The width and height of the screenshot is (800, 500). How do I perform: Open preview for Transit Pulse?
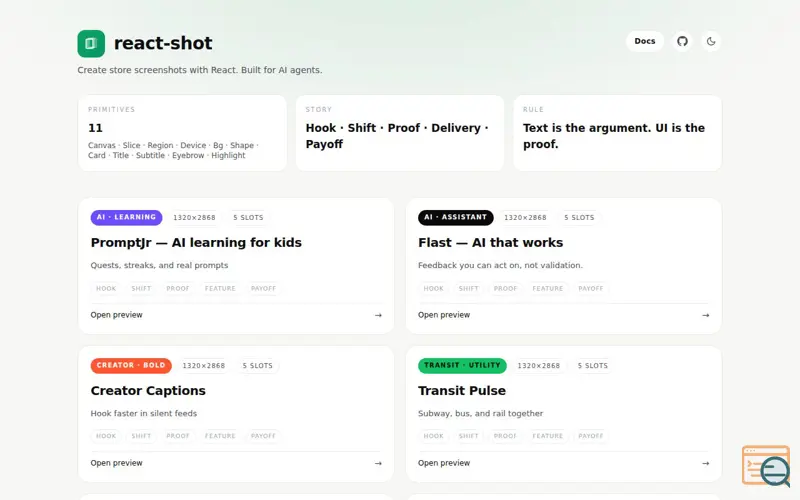point(444,463)
